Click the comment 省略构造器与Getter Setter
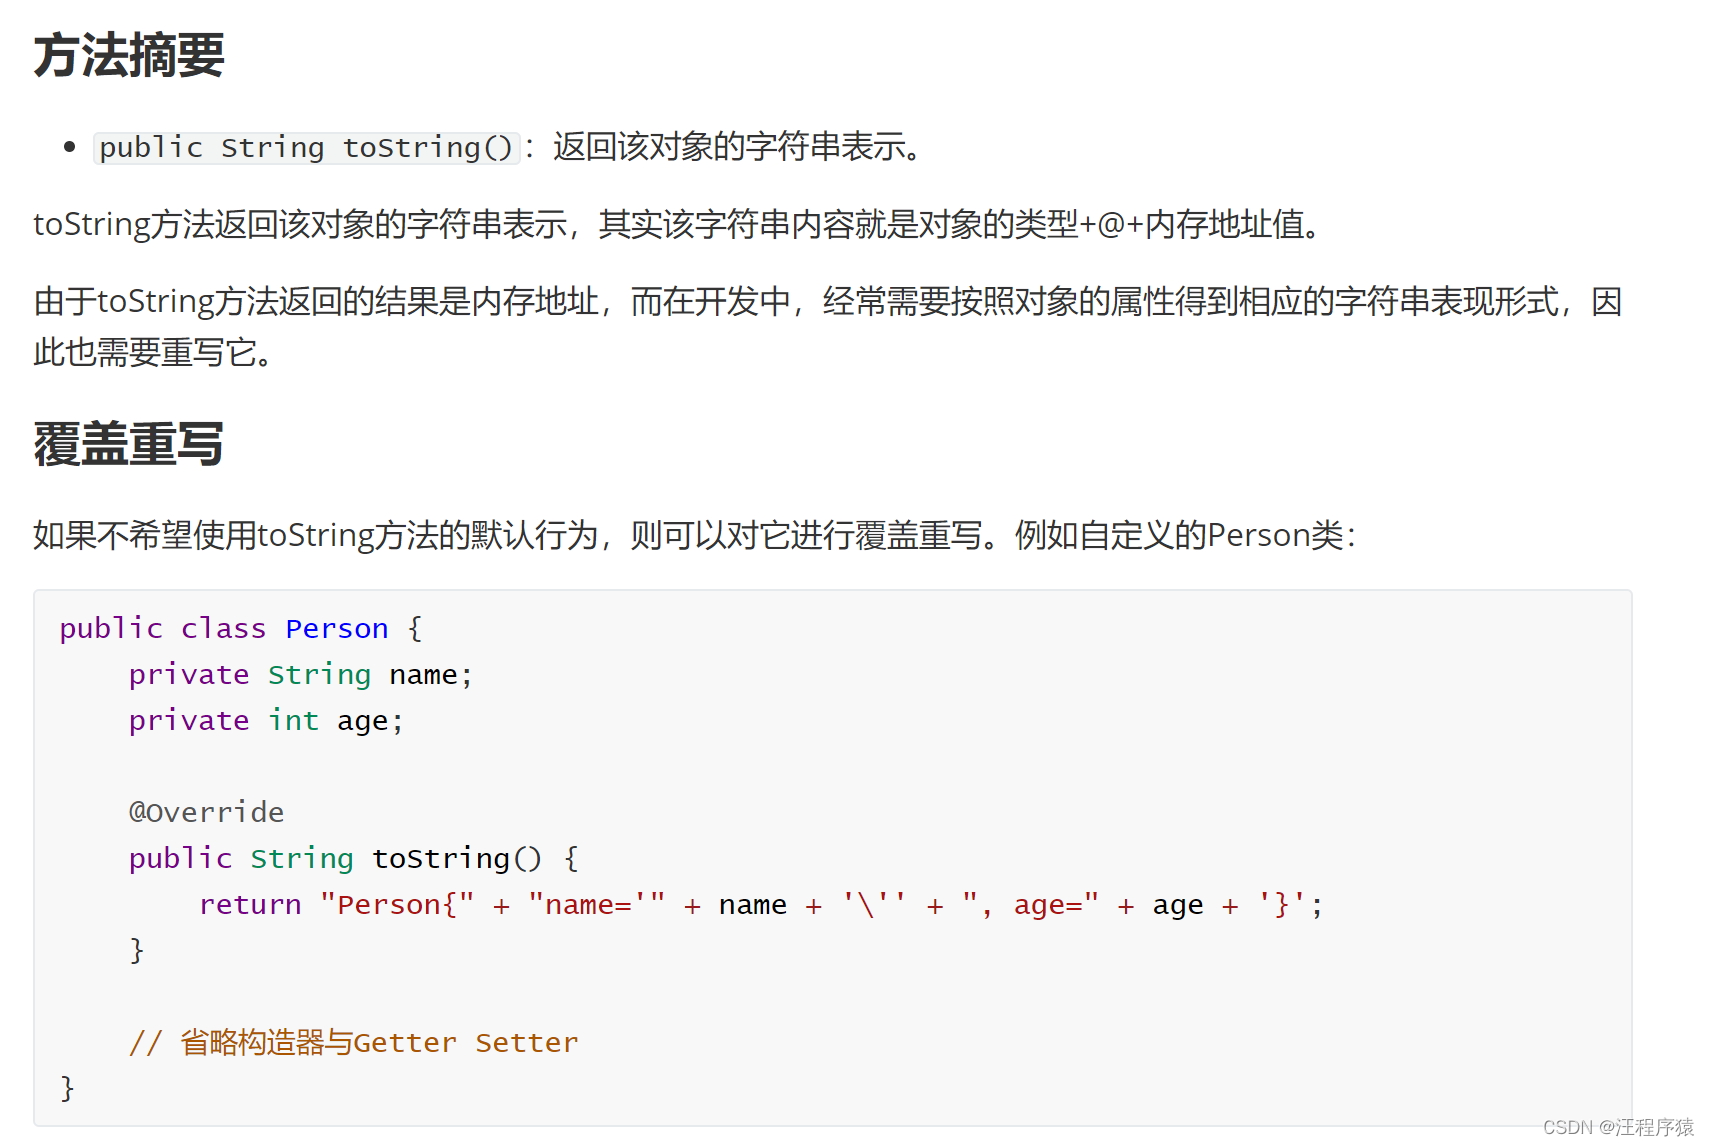The width and height of the screenshot is (1710, 1146). coord(354,1043)
